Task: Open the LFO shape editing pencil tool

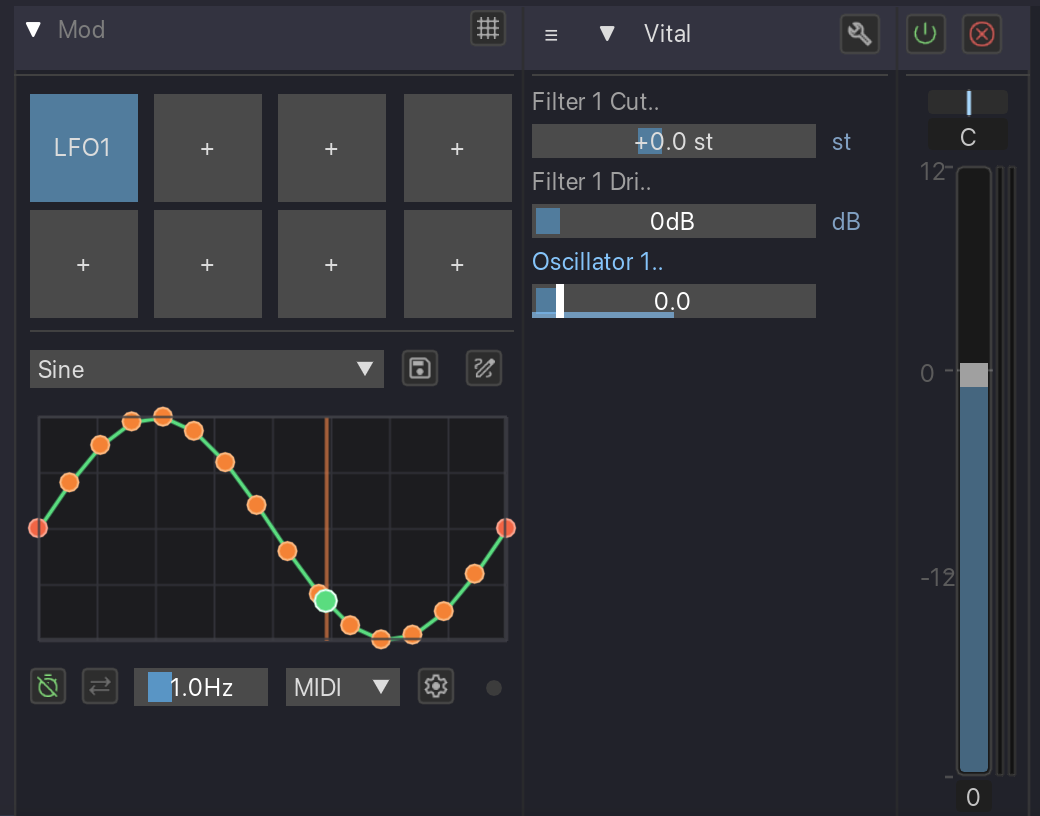Action: (484, 369)
